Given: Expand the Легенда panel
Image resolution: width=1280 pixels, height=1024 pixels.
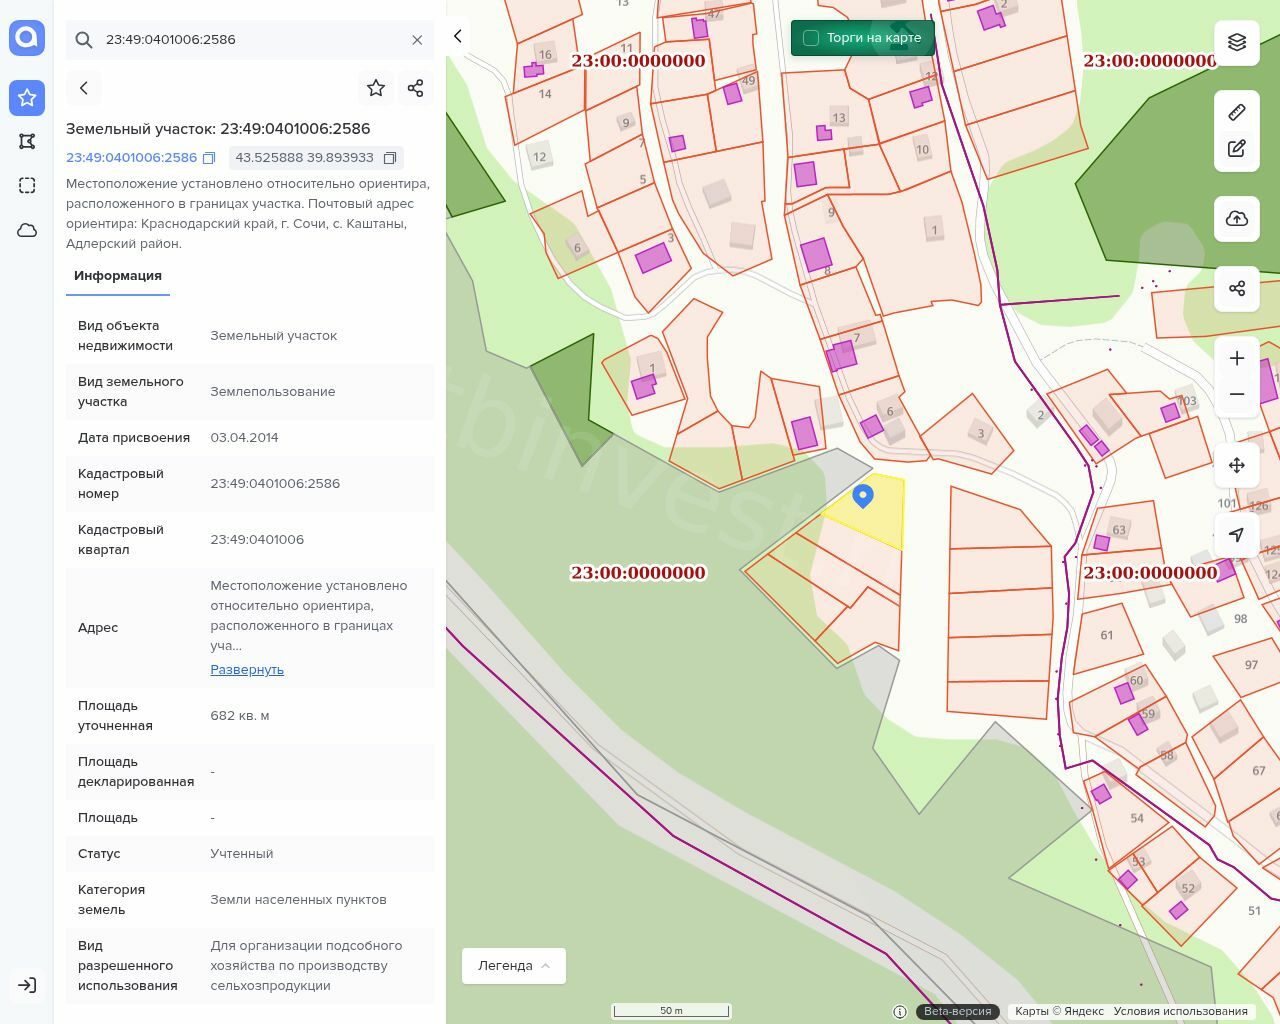Looking at the screenshot, I should (x=513, y=966).
